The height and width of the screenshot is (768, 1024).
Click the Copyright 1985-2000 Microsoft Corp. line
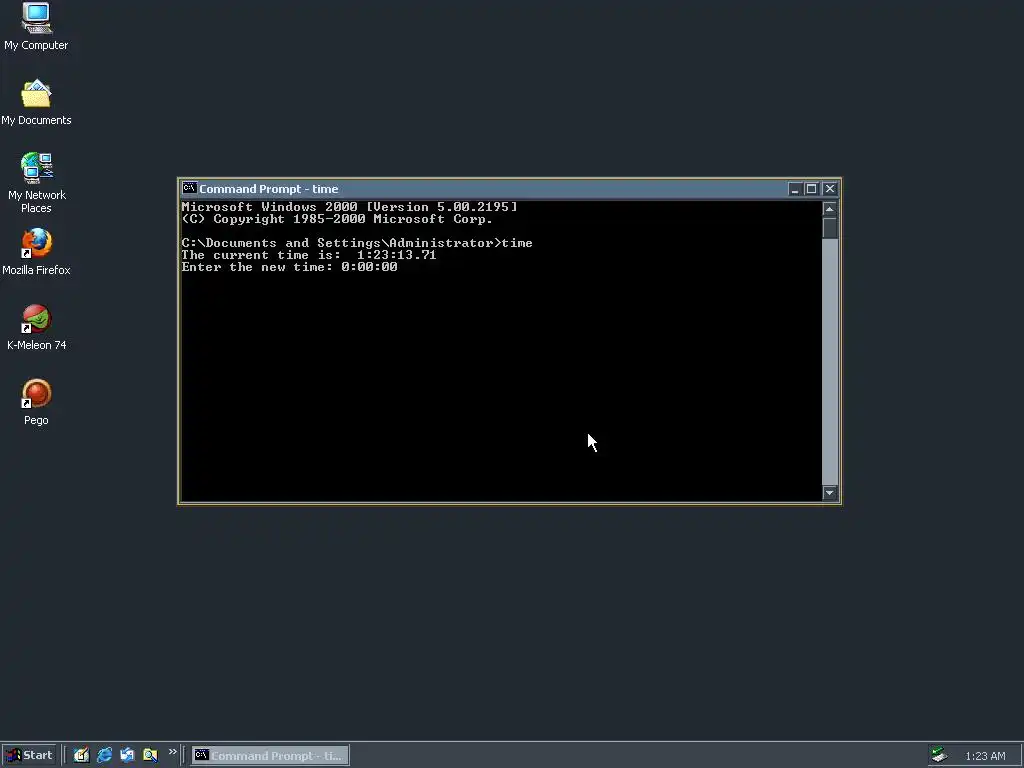337,219
